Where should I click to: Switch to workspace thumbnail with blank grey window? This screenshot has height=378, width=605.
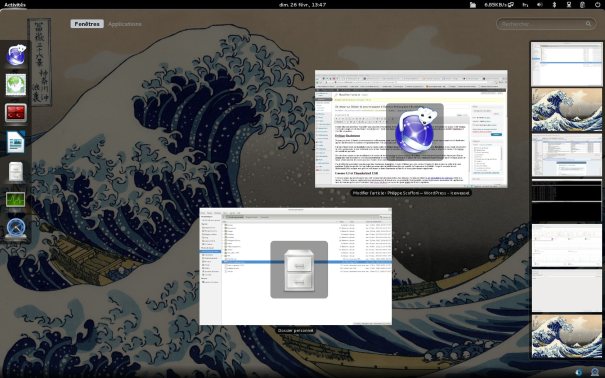pos(567,291)
